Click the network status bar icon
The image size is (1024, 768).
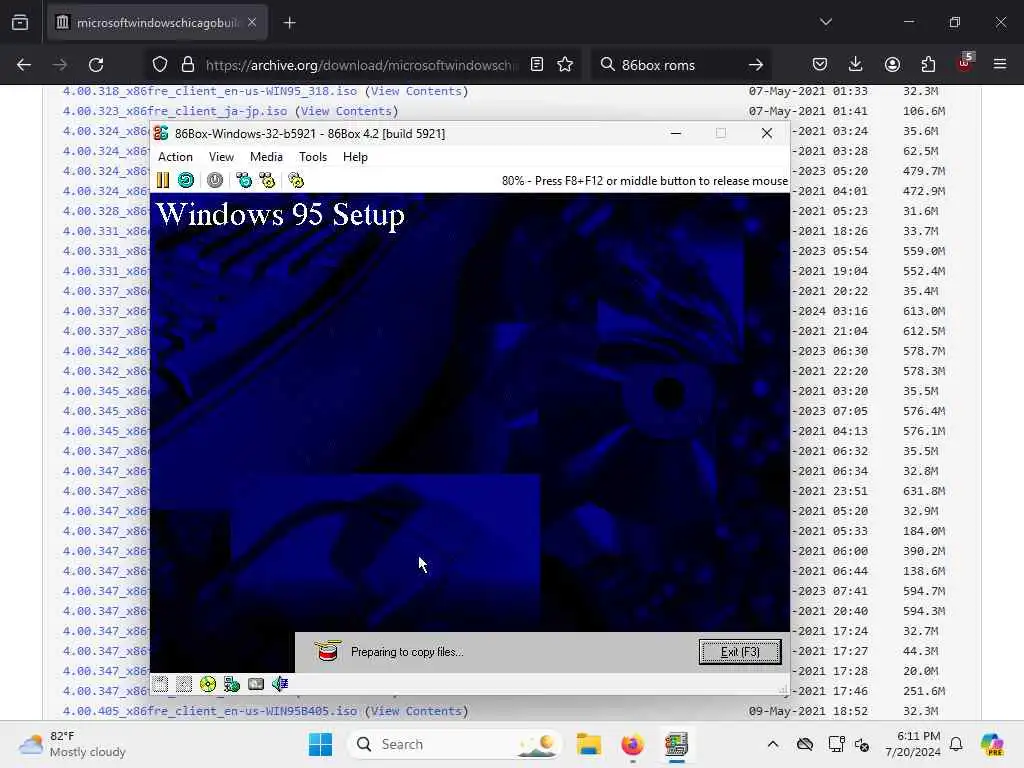tap(232, 684)
